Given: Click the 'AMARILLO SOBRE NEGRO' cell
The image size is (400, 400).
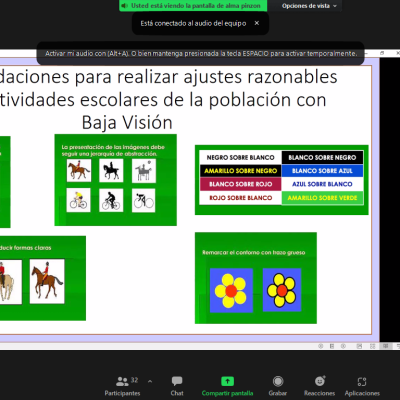Looking at the screenshot, I should [240, 171].
